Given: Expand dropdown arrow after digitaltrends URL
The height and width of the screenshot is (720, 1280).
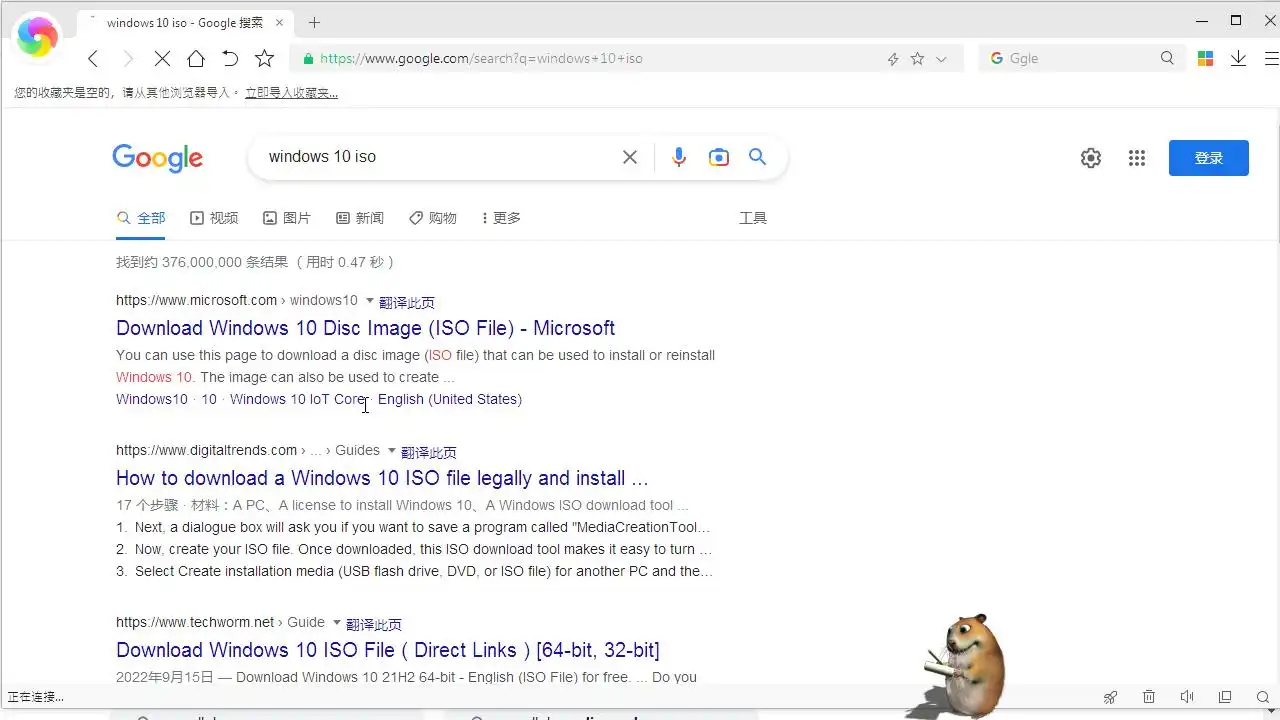Looking at the screenshot, I should click(x=391, y=450).
